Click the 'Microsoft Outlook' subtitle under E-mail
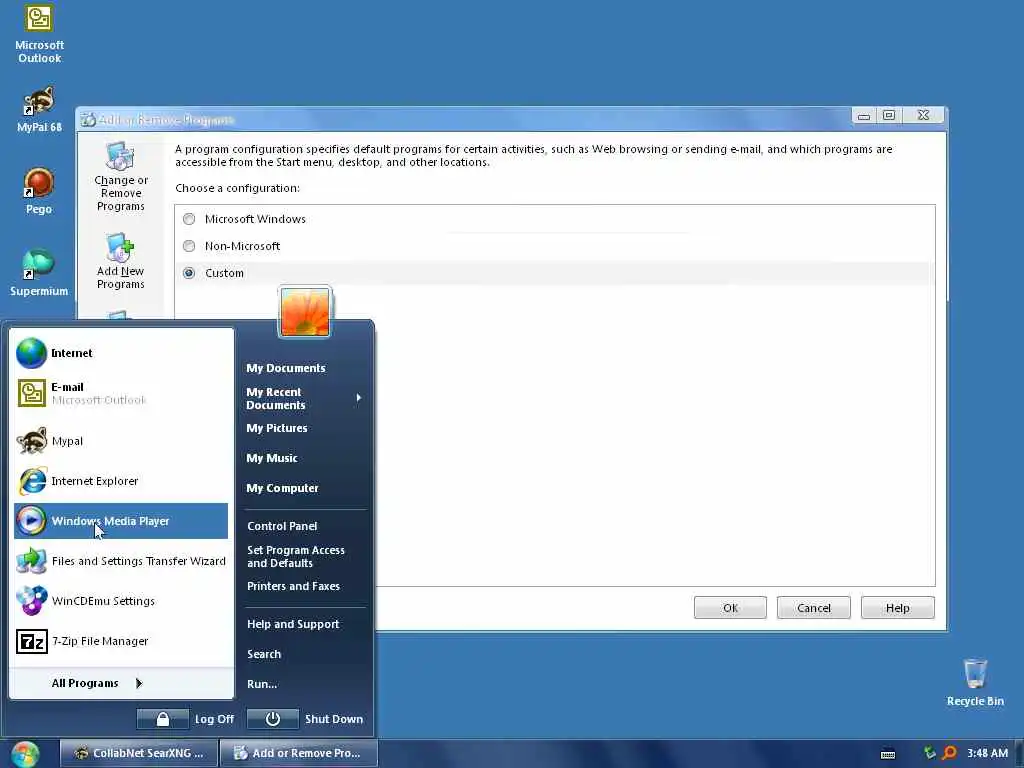Image resolution: width=1024 pixels, height=768 pixels. tap(99, 400)
